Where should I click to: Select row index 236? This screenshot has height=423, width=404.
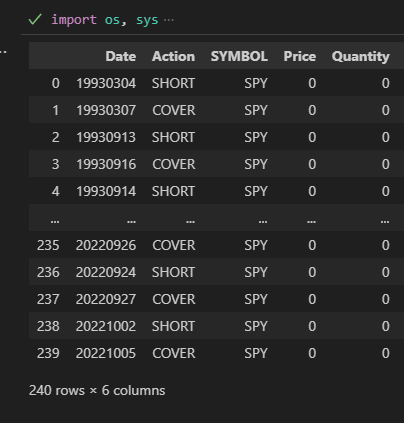tap(48, 272)
